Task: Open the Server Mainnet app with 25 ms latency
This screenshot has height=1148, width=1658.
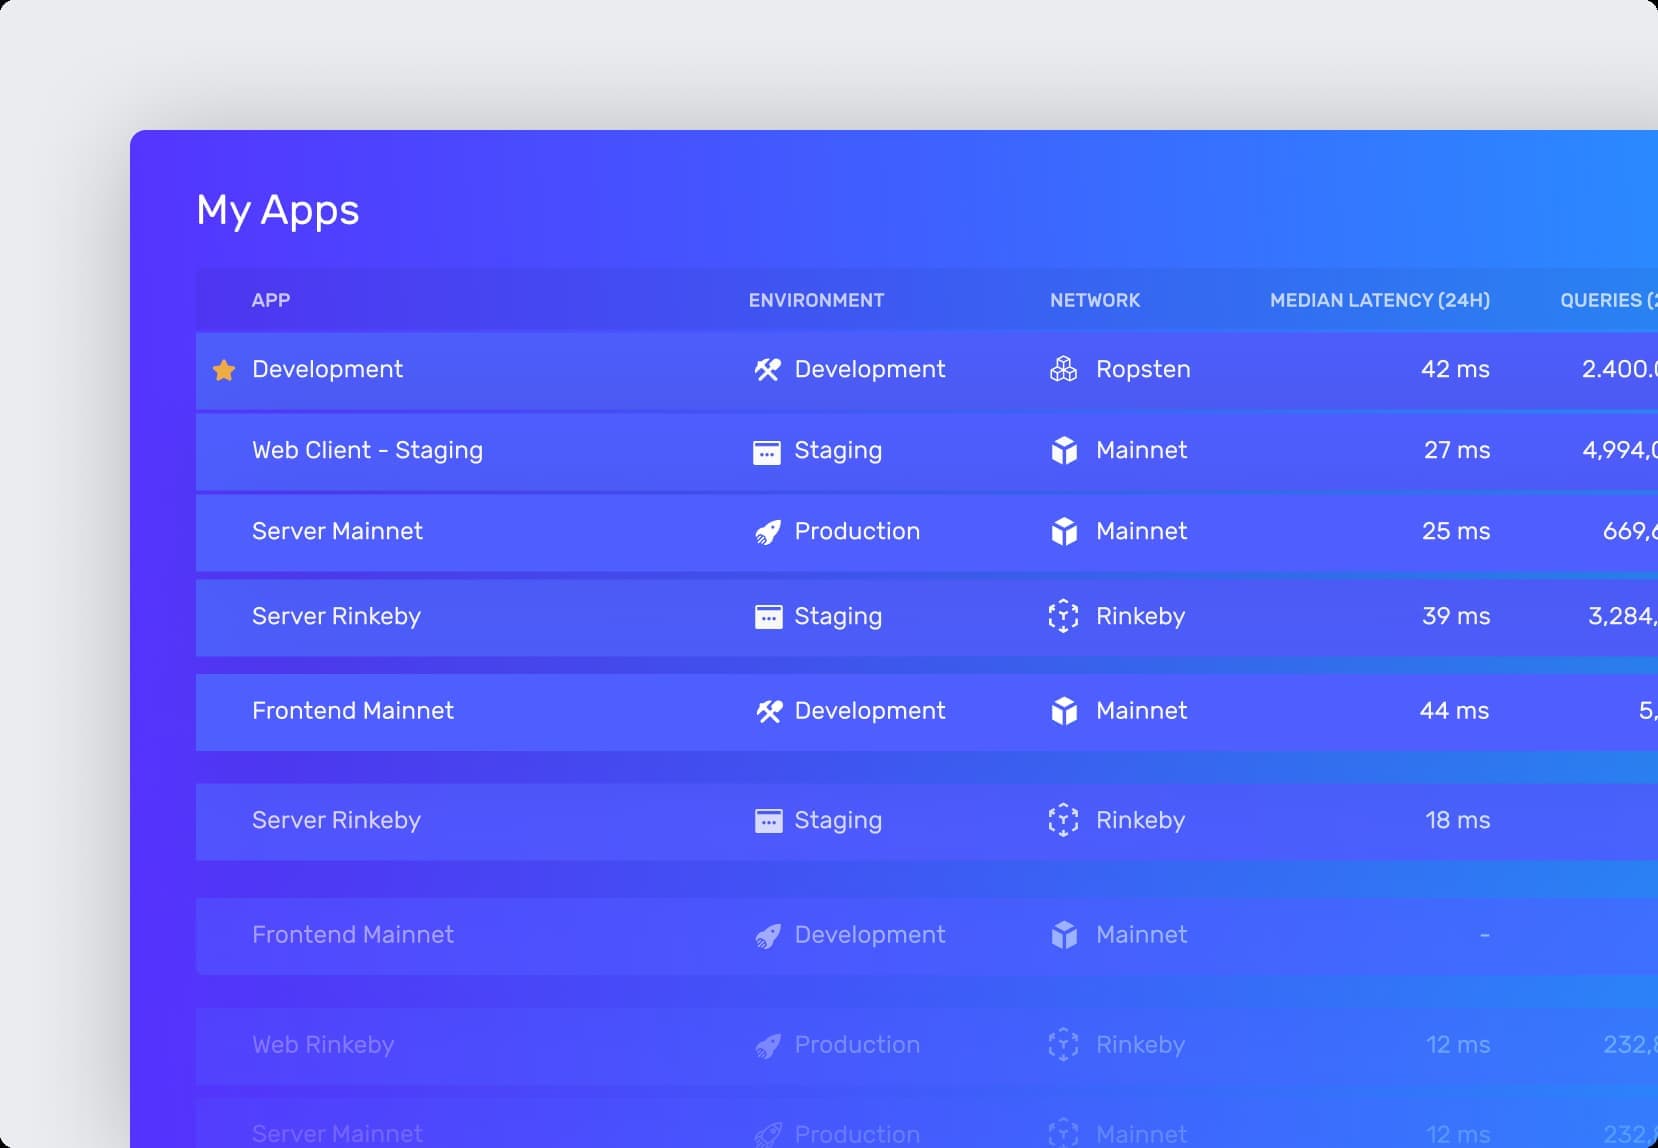Action: click(x=337, y=532)
